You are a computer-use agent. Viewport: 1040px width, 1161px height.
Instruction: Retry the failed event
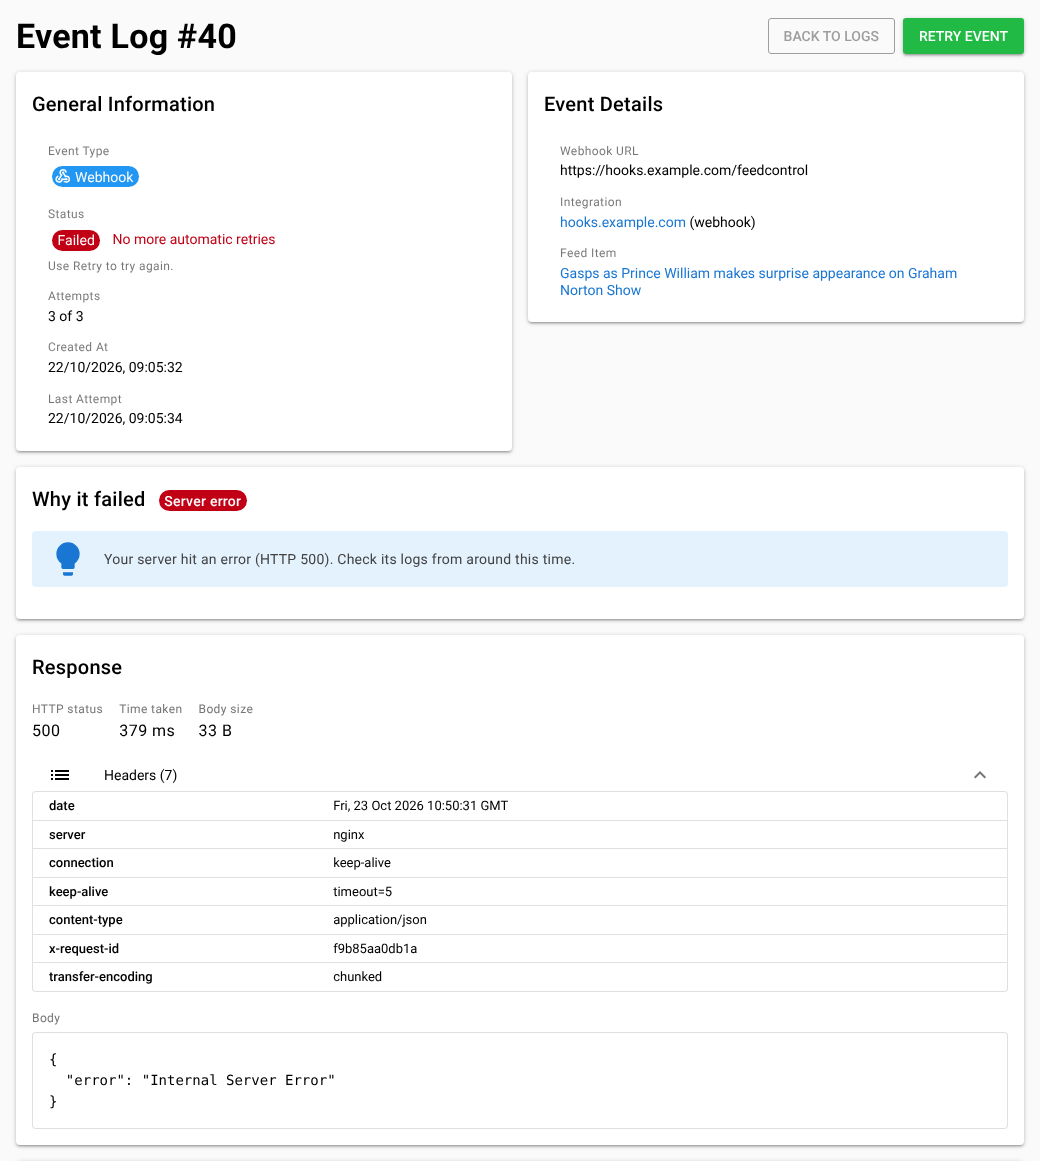[963, 36]
